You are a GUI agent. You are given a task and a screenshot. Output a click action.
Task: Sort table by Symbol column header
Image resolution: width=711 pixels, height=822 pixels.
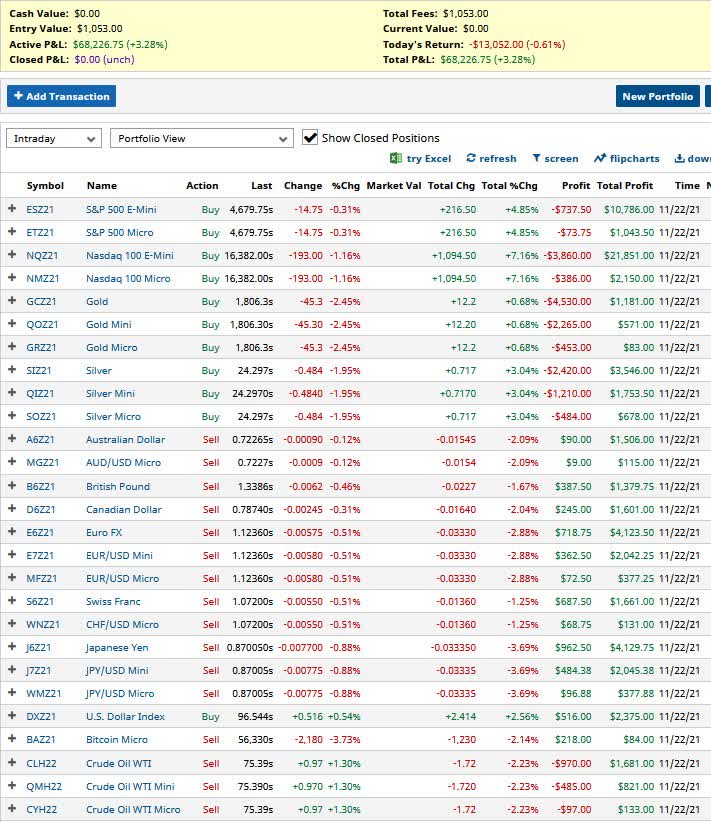tap(45, 186)
